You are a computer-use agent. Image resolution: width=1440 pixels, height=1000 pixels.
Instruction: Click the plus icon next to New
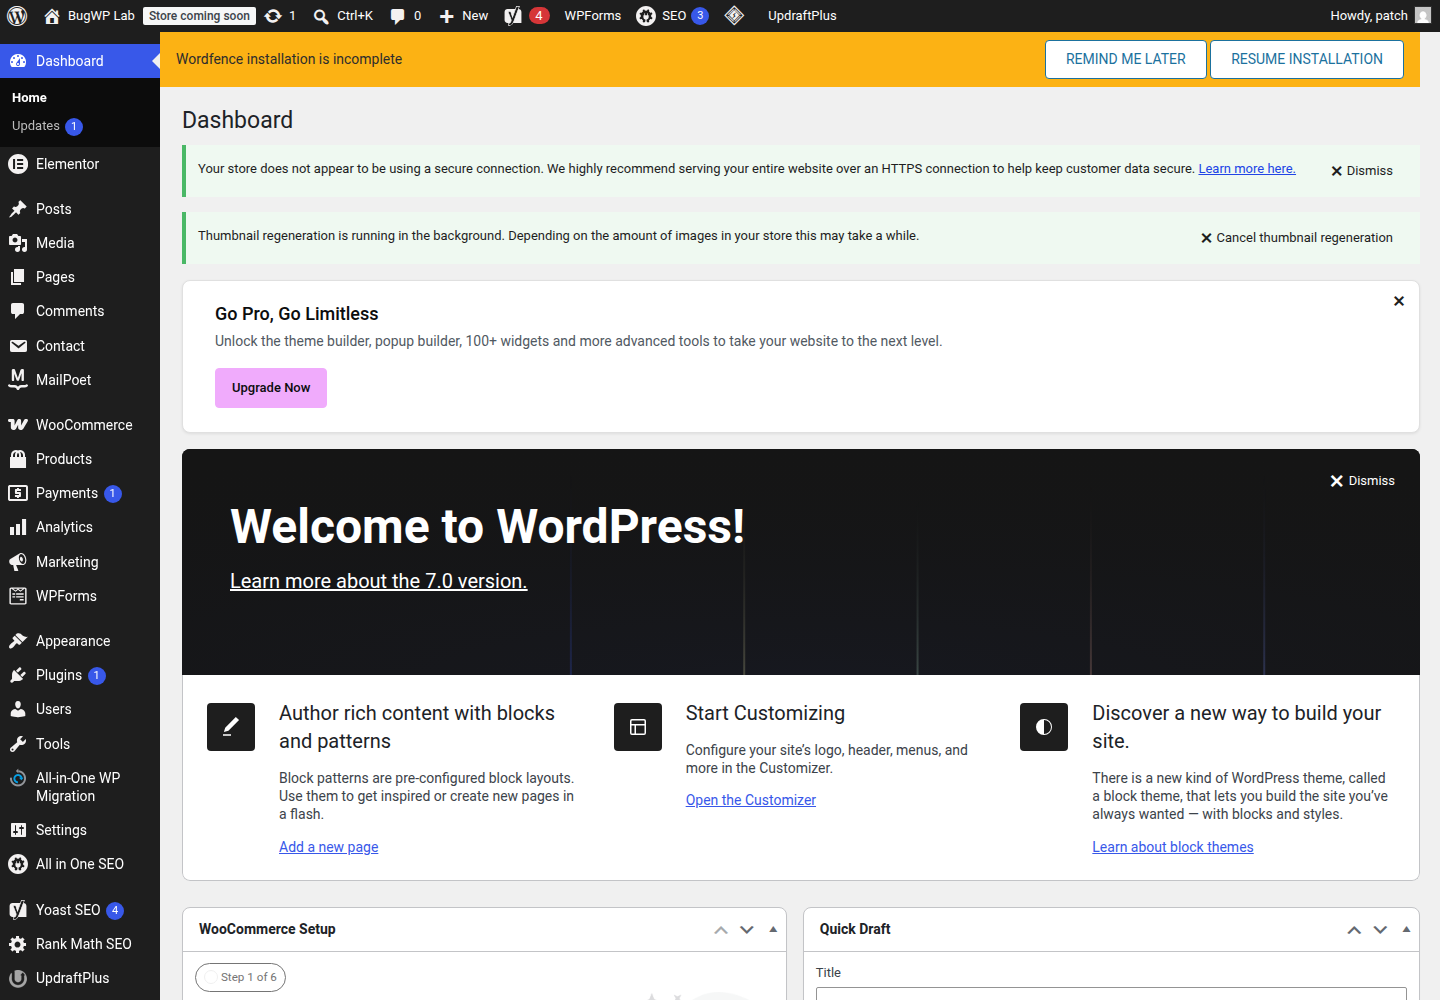447,16
